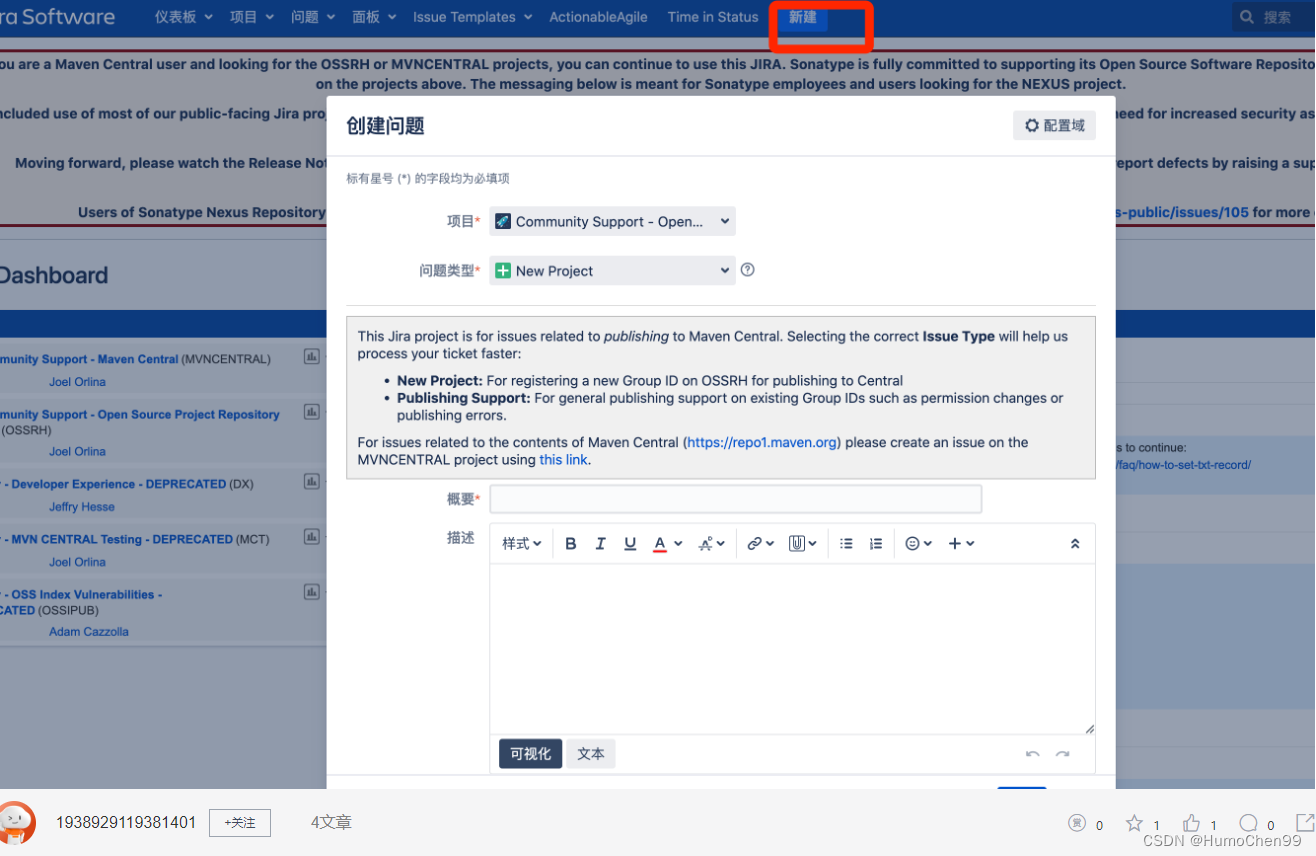Screen dimensions: 1316x856
Task: Click chart icon beside OSS Index Vulnerabilities project
Action: coord(311,592)
